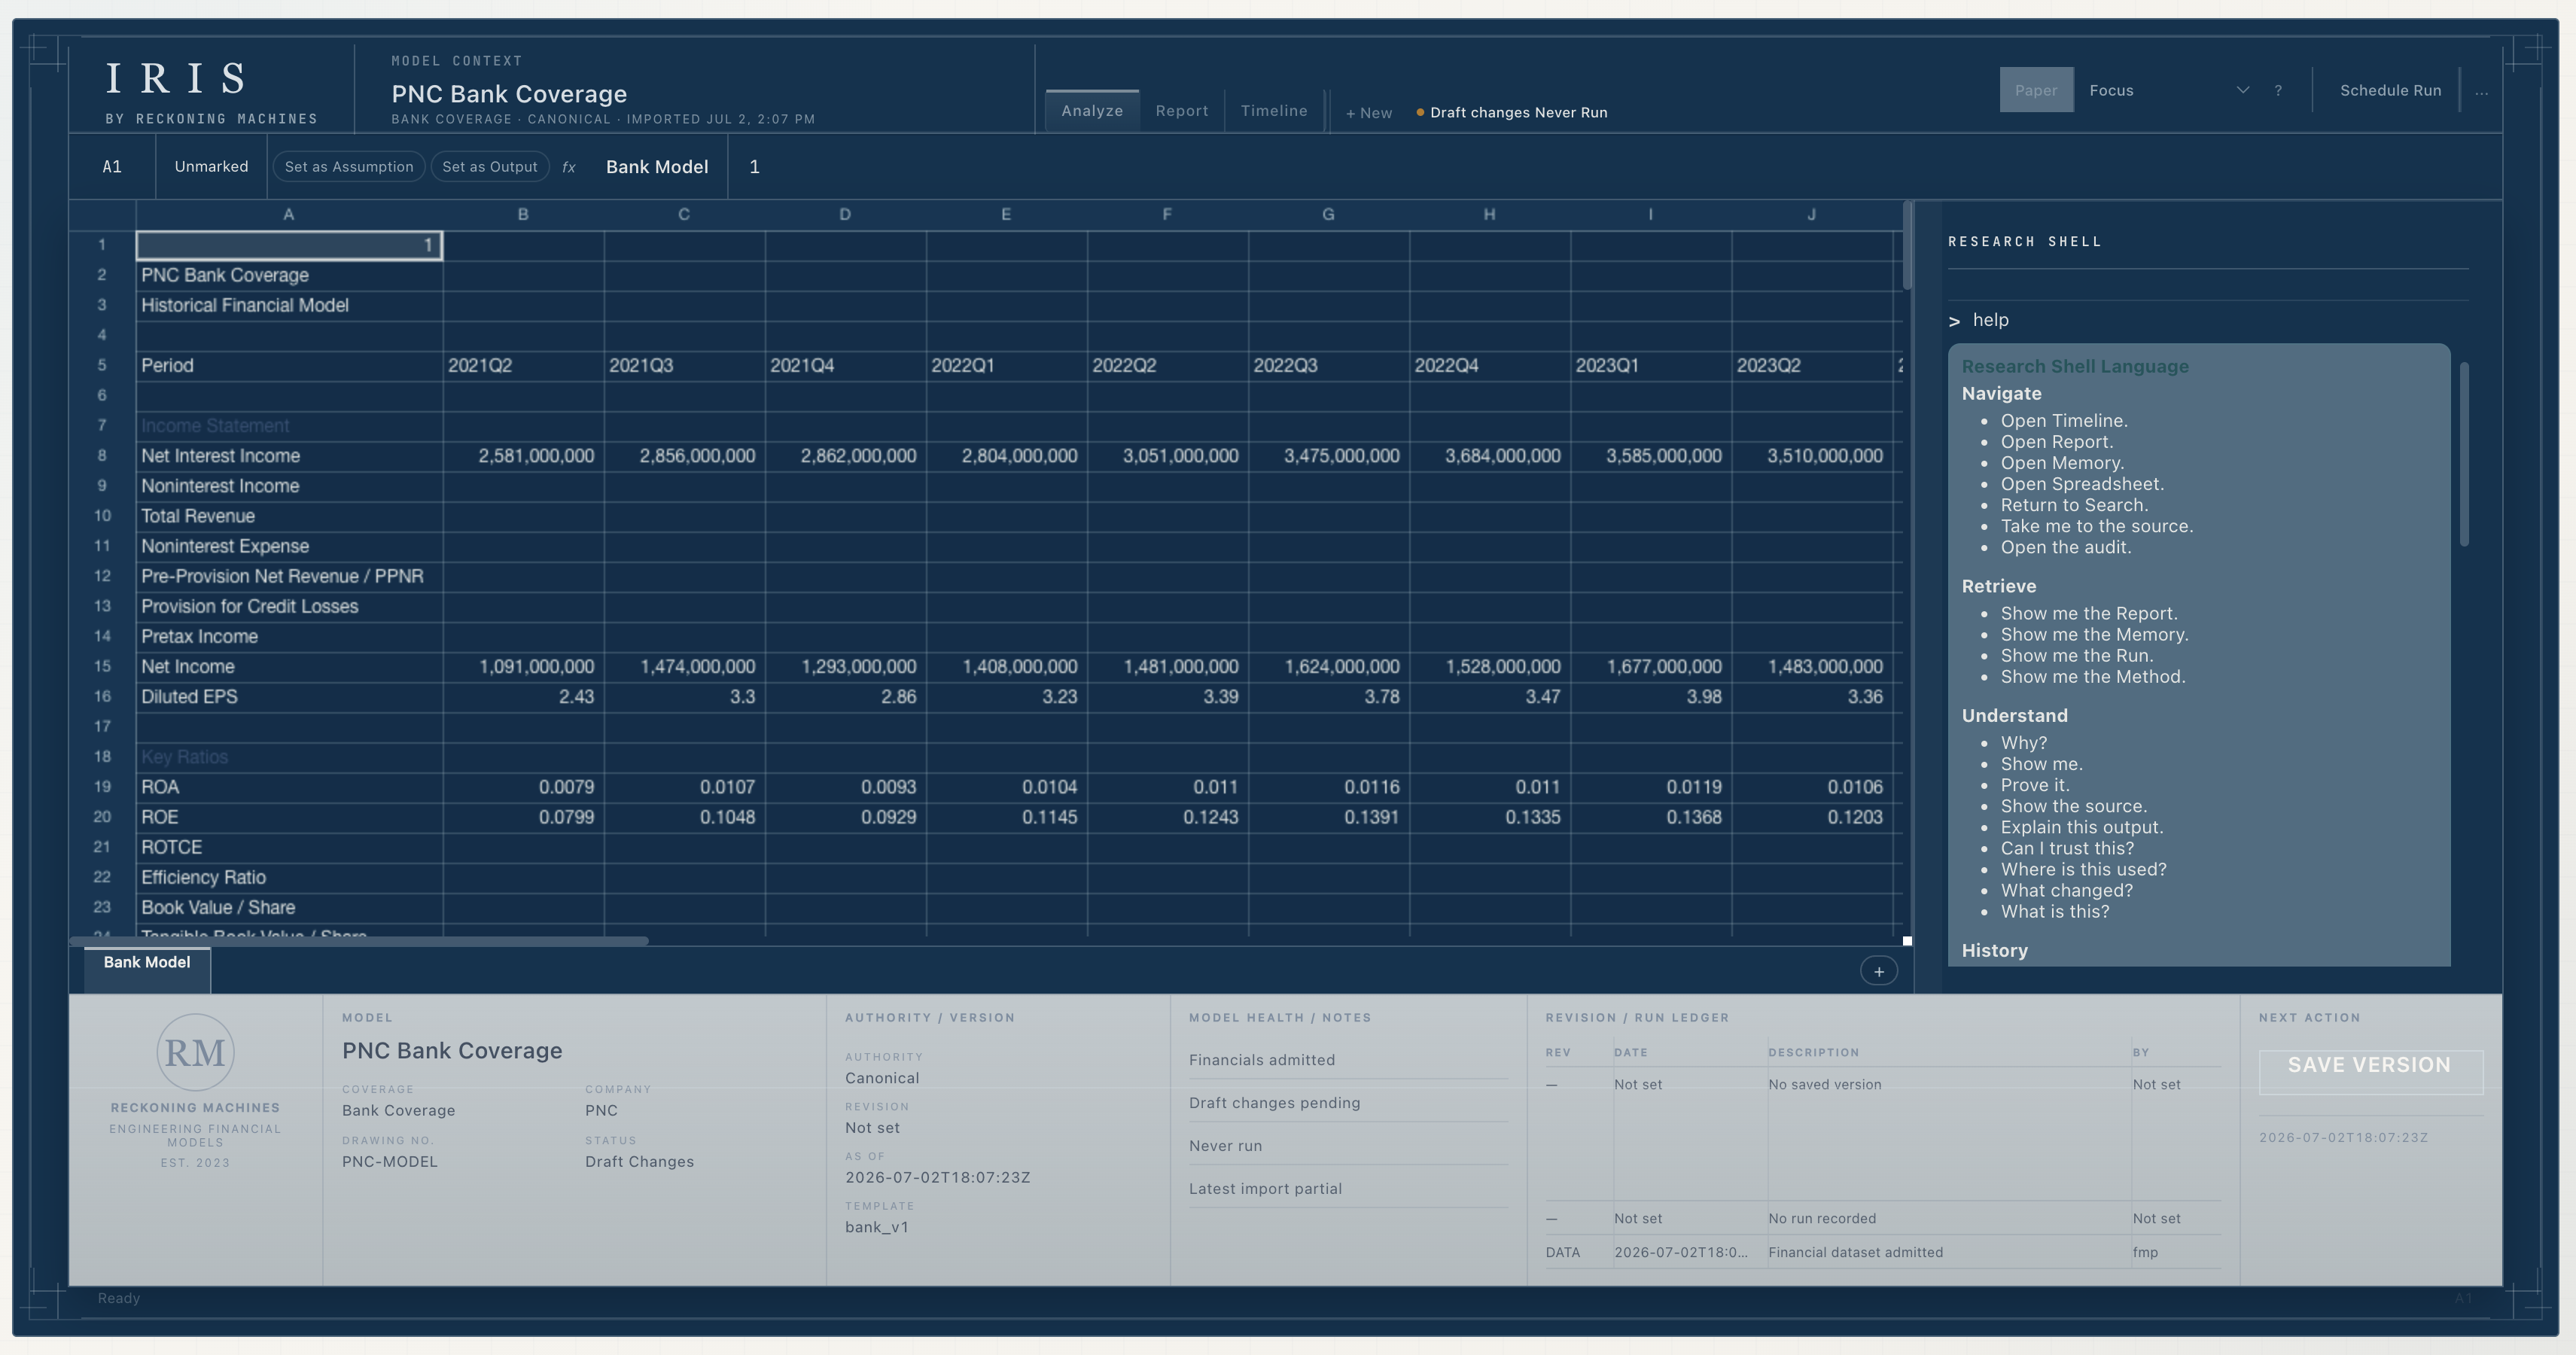Click the bank_v1 template value
Image resolution: width=2576 pixels, height=1355 pixels.
pyautogui.click(x=876, y=1228)
